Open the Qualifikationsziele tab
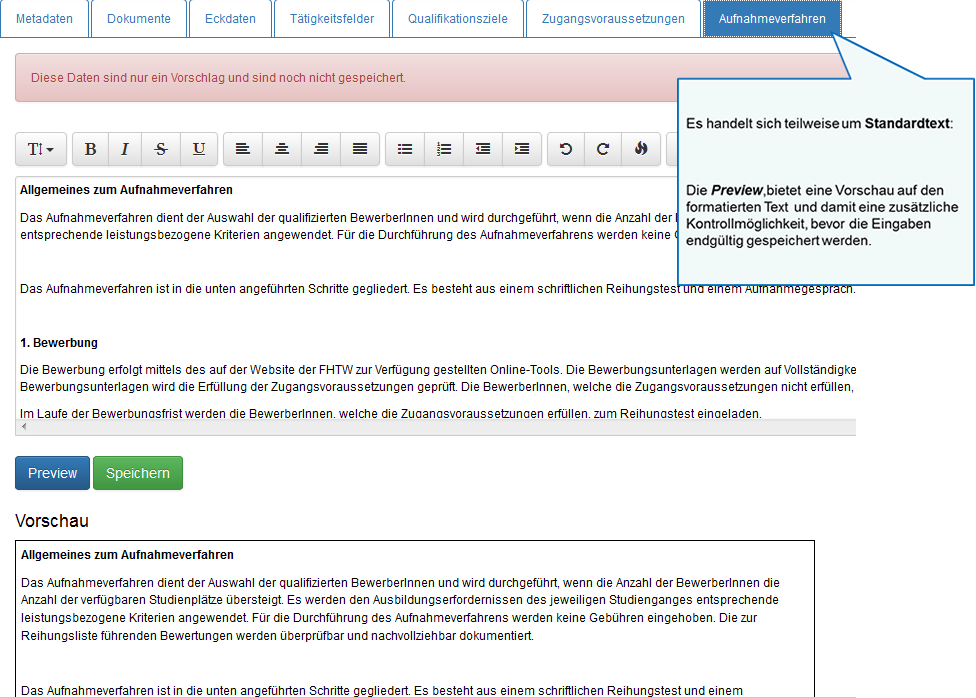976x698 pixels. click(x=457, y=19)
